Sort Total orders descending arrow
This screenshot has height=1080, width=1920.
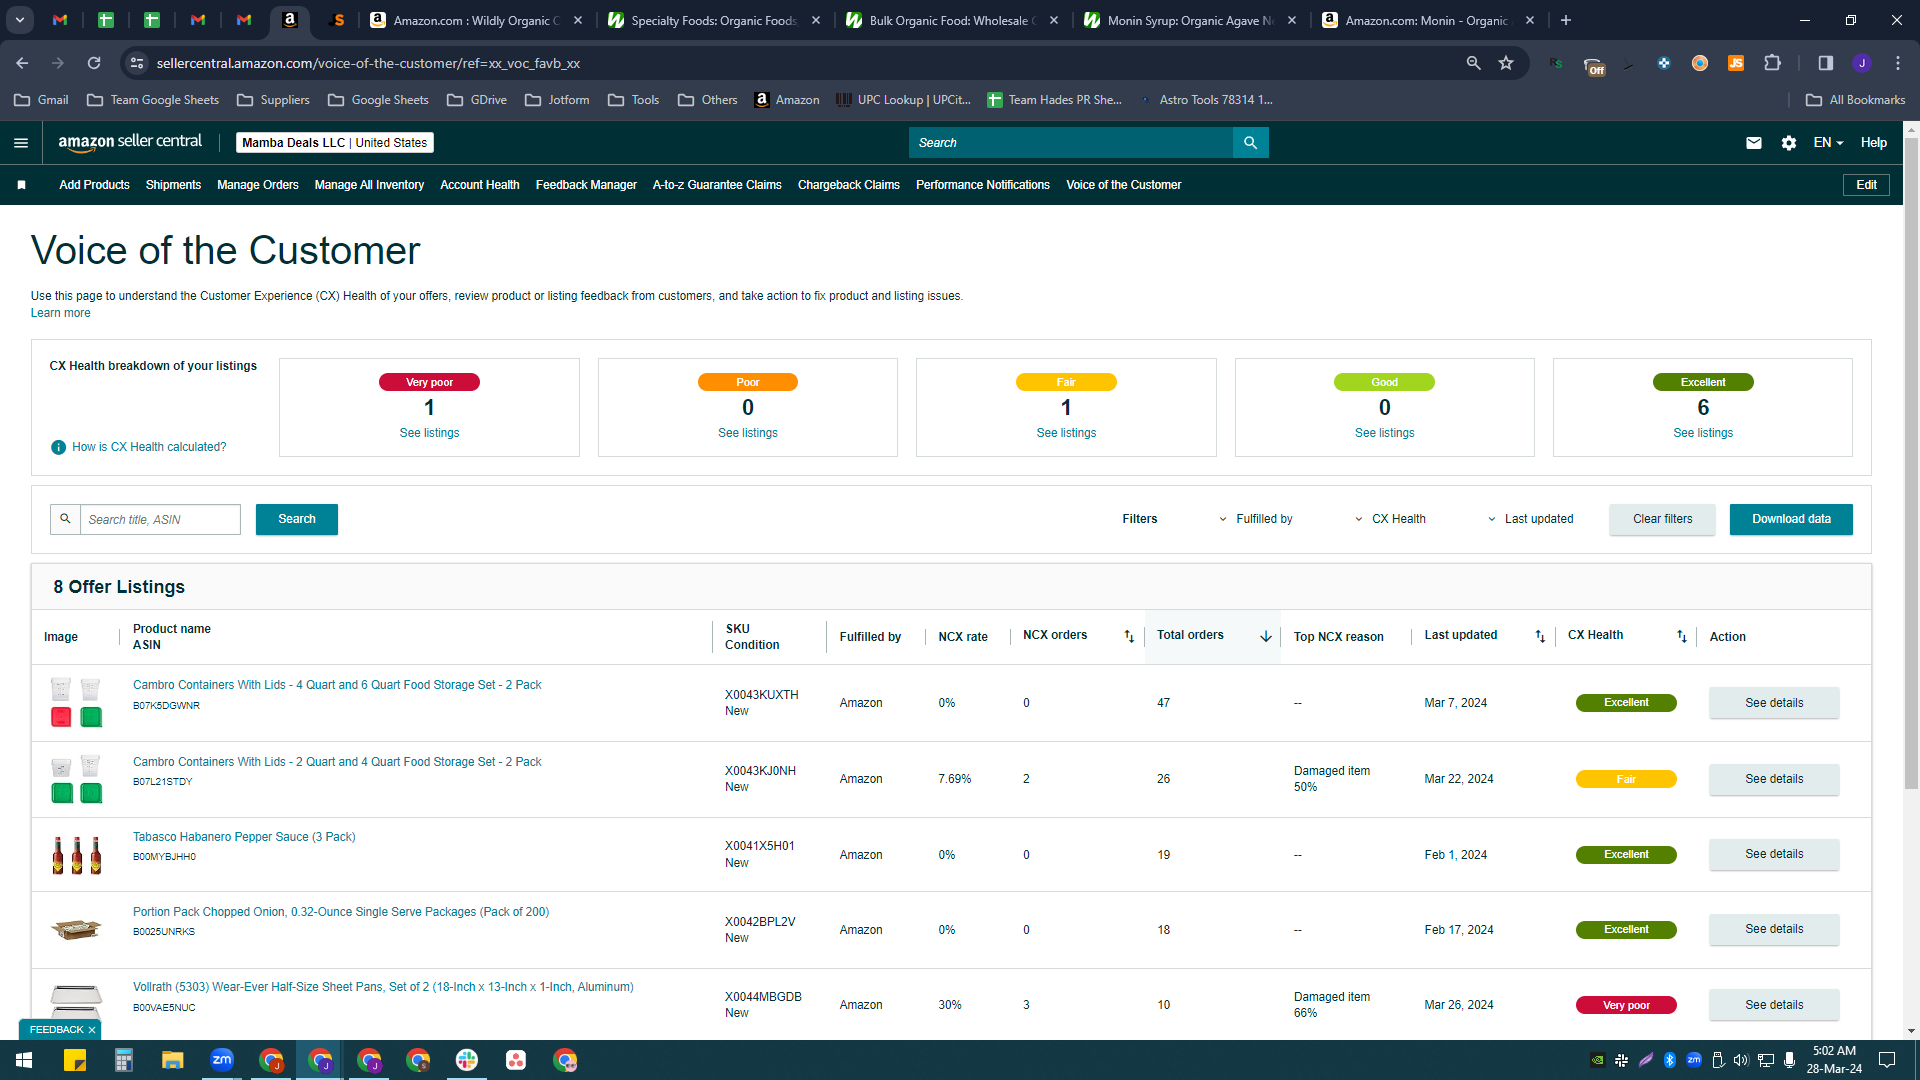1266,636
